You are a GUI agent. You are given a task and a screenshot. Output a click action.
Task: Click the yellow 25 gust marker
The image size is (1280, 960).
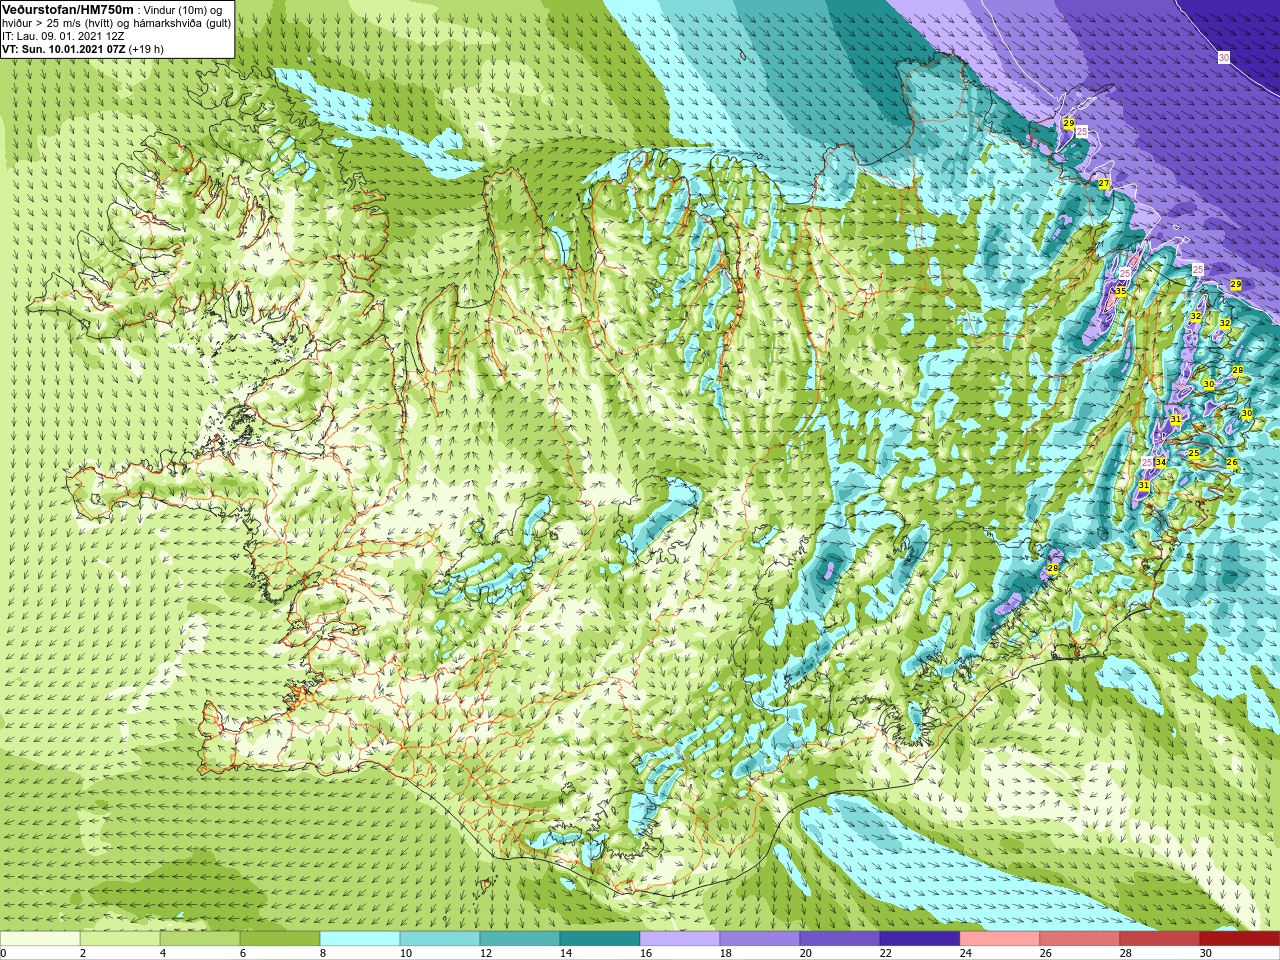click(x=1194, y=453)
